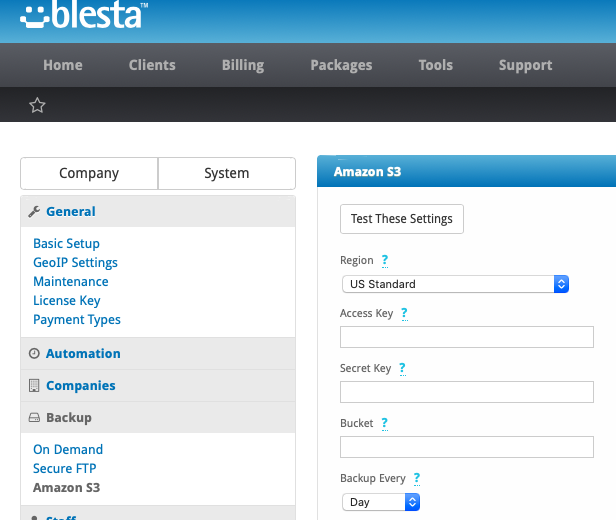Select Amazon S3 in the sidebar

(x=66, y=487)
